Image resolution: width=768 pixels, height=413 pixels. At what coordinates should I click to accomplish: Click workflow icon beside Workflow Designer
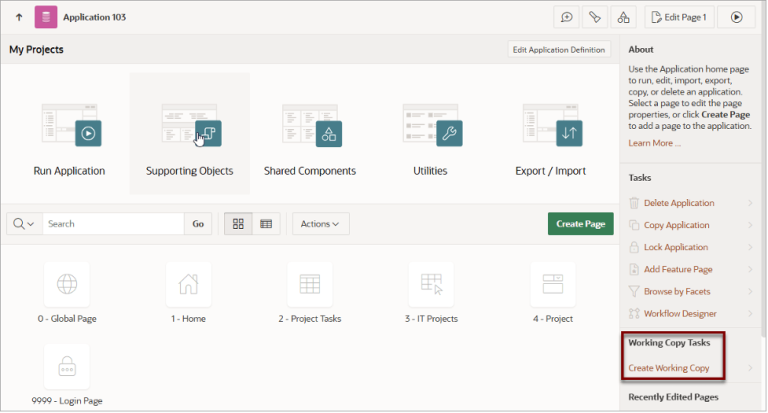coord(634,314)
